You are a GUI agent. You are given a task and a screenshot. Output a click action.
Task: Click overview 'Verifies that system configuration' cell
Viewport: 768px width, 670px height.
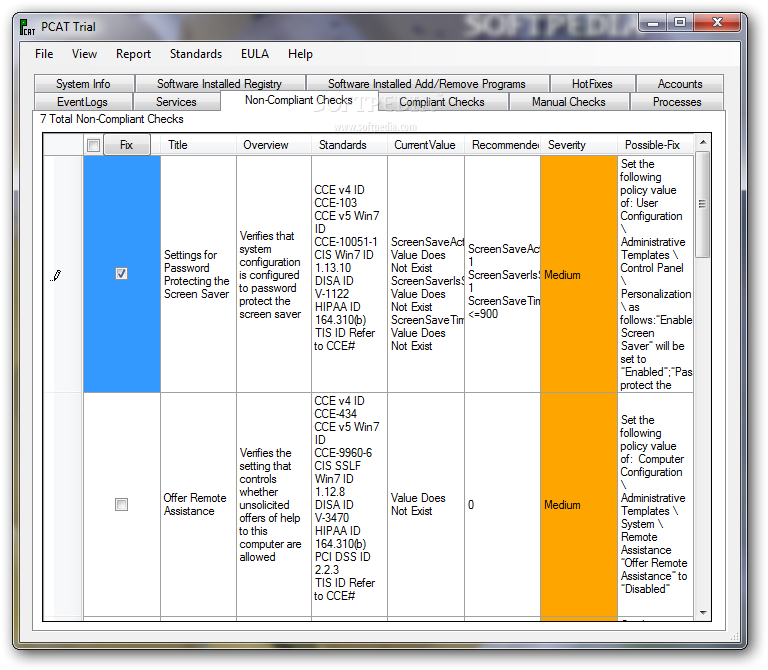274,274
